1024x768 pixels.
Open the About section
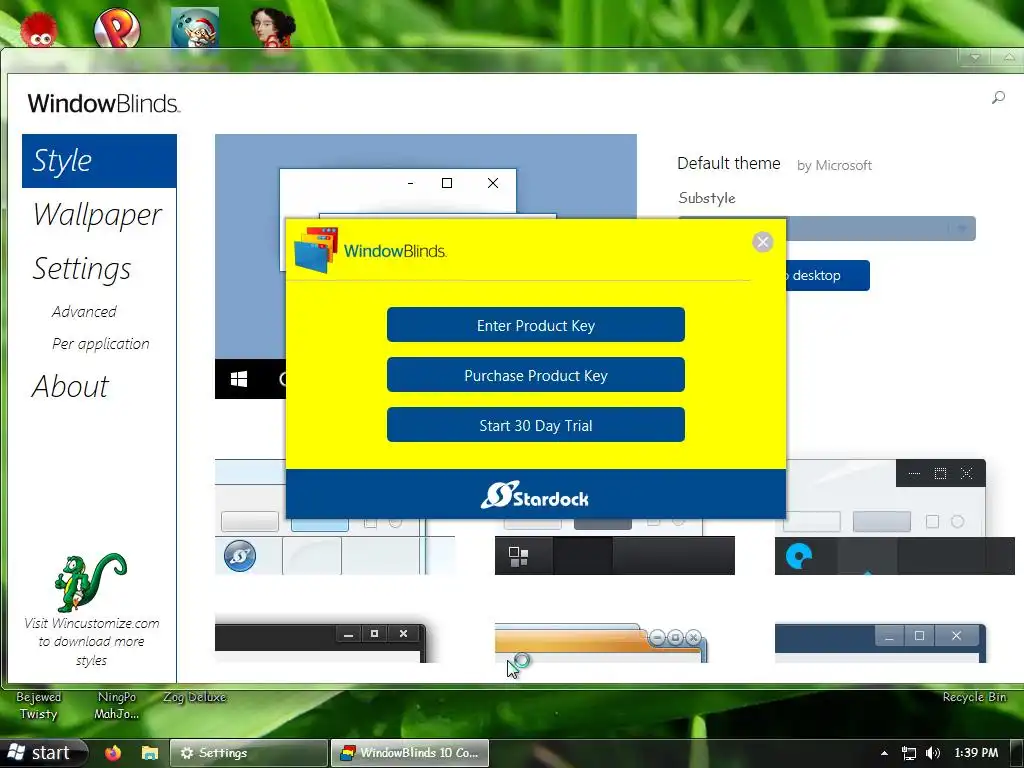(70, 386)
